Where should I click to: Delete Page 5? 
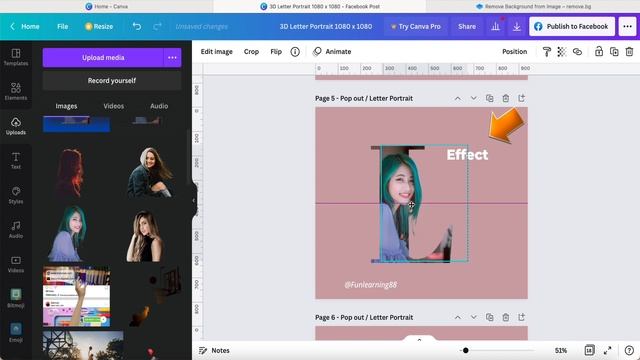(505, 98)
